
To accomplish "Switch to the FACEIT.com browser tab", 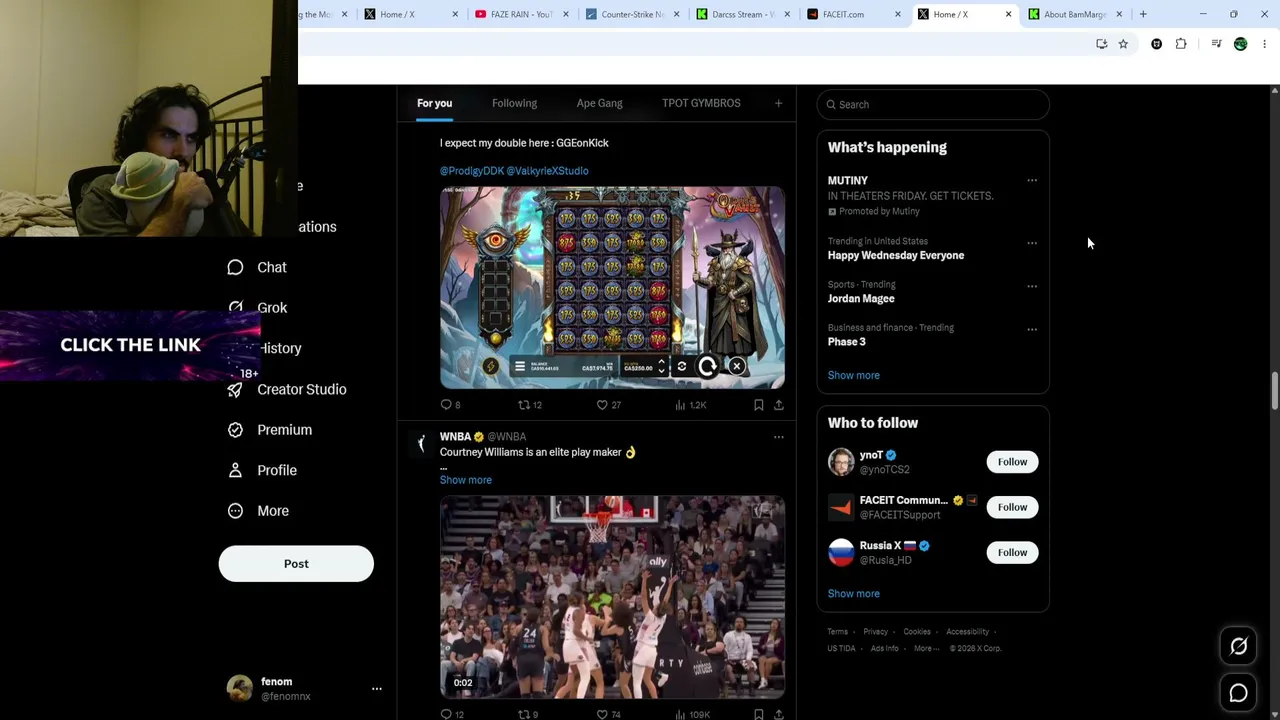I will pos(855,14).
